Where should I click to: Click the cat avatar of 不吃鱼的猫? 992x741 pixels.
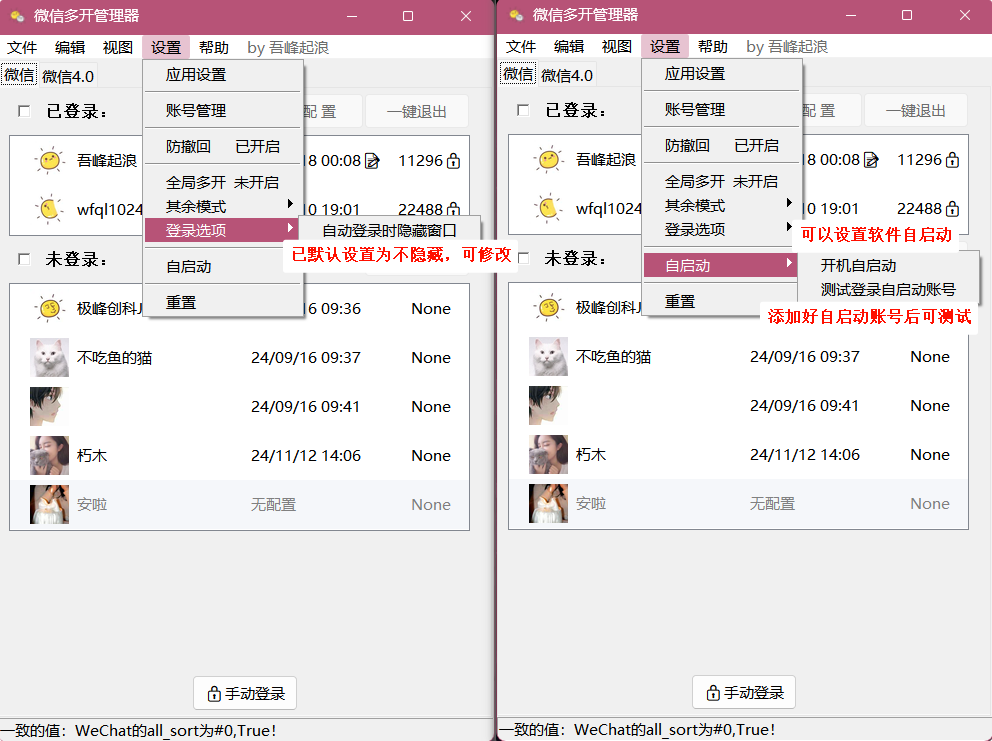point(49,357)
